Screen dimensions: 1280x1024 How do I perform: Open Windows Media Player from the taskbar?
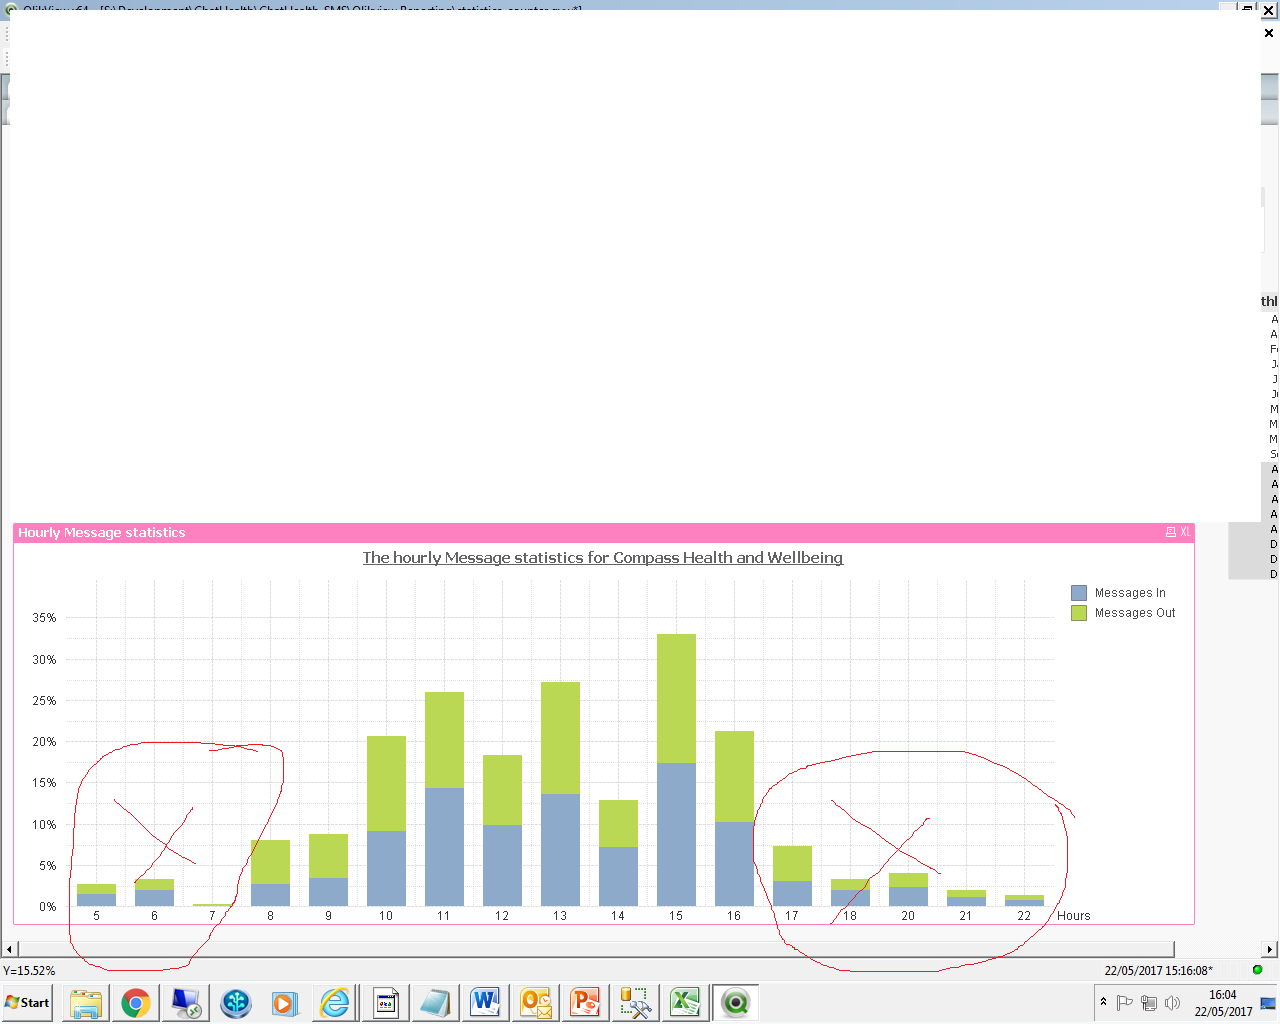pyautogui.click(x=285, y=1003)
